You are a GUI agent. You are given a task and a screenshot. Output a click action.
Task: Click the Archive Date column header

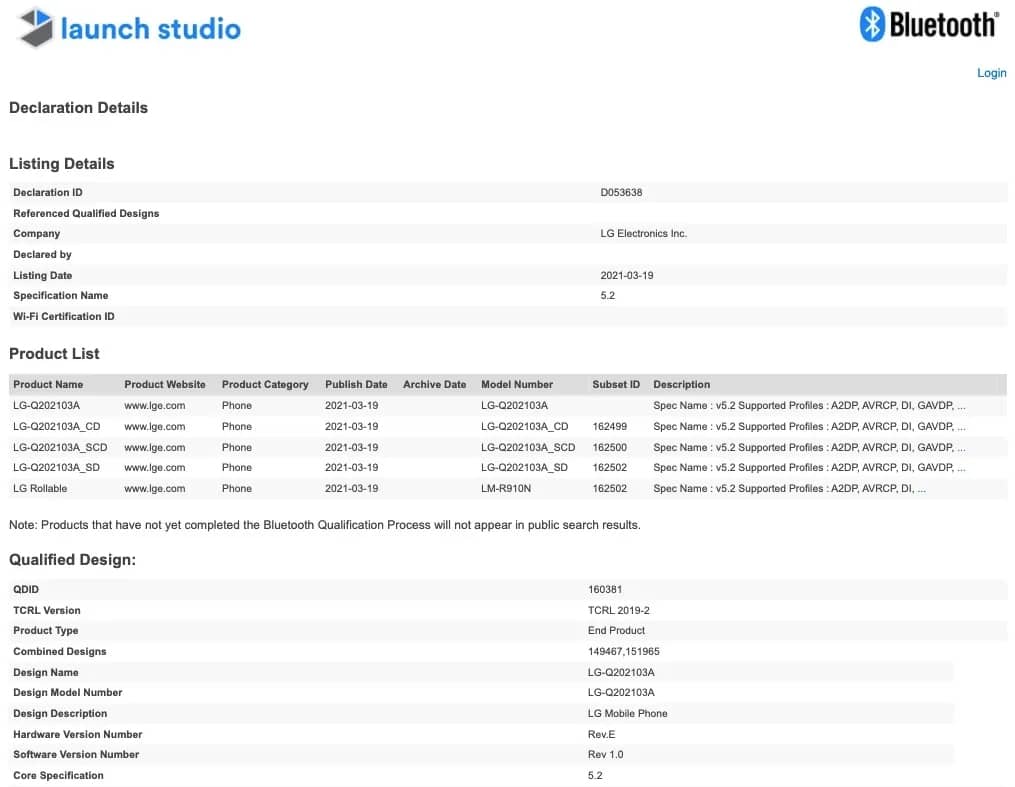click(x=434, y=385)
